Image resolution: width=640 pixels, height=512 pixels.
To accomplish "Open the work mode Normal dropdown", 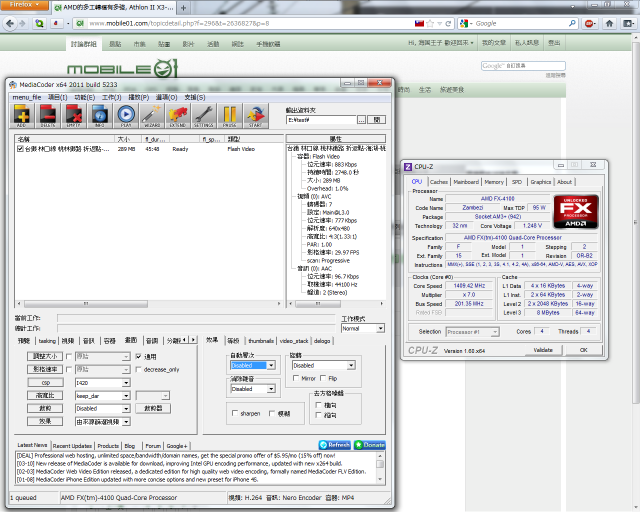I will click(x=363, y=328).
